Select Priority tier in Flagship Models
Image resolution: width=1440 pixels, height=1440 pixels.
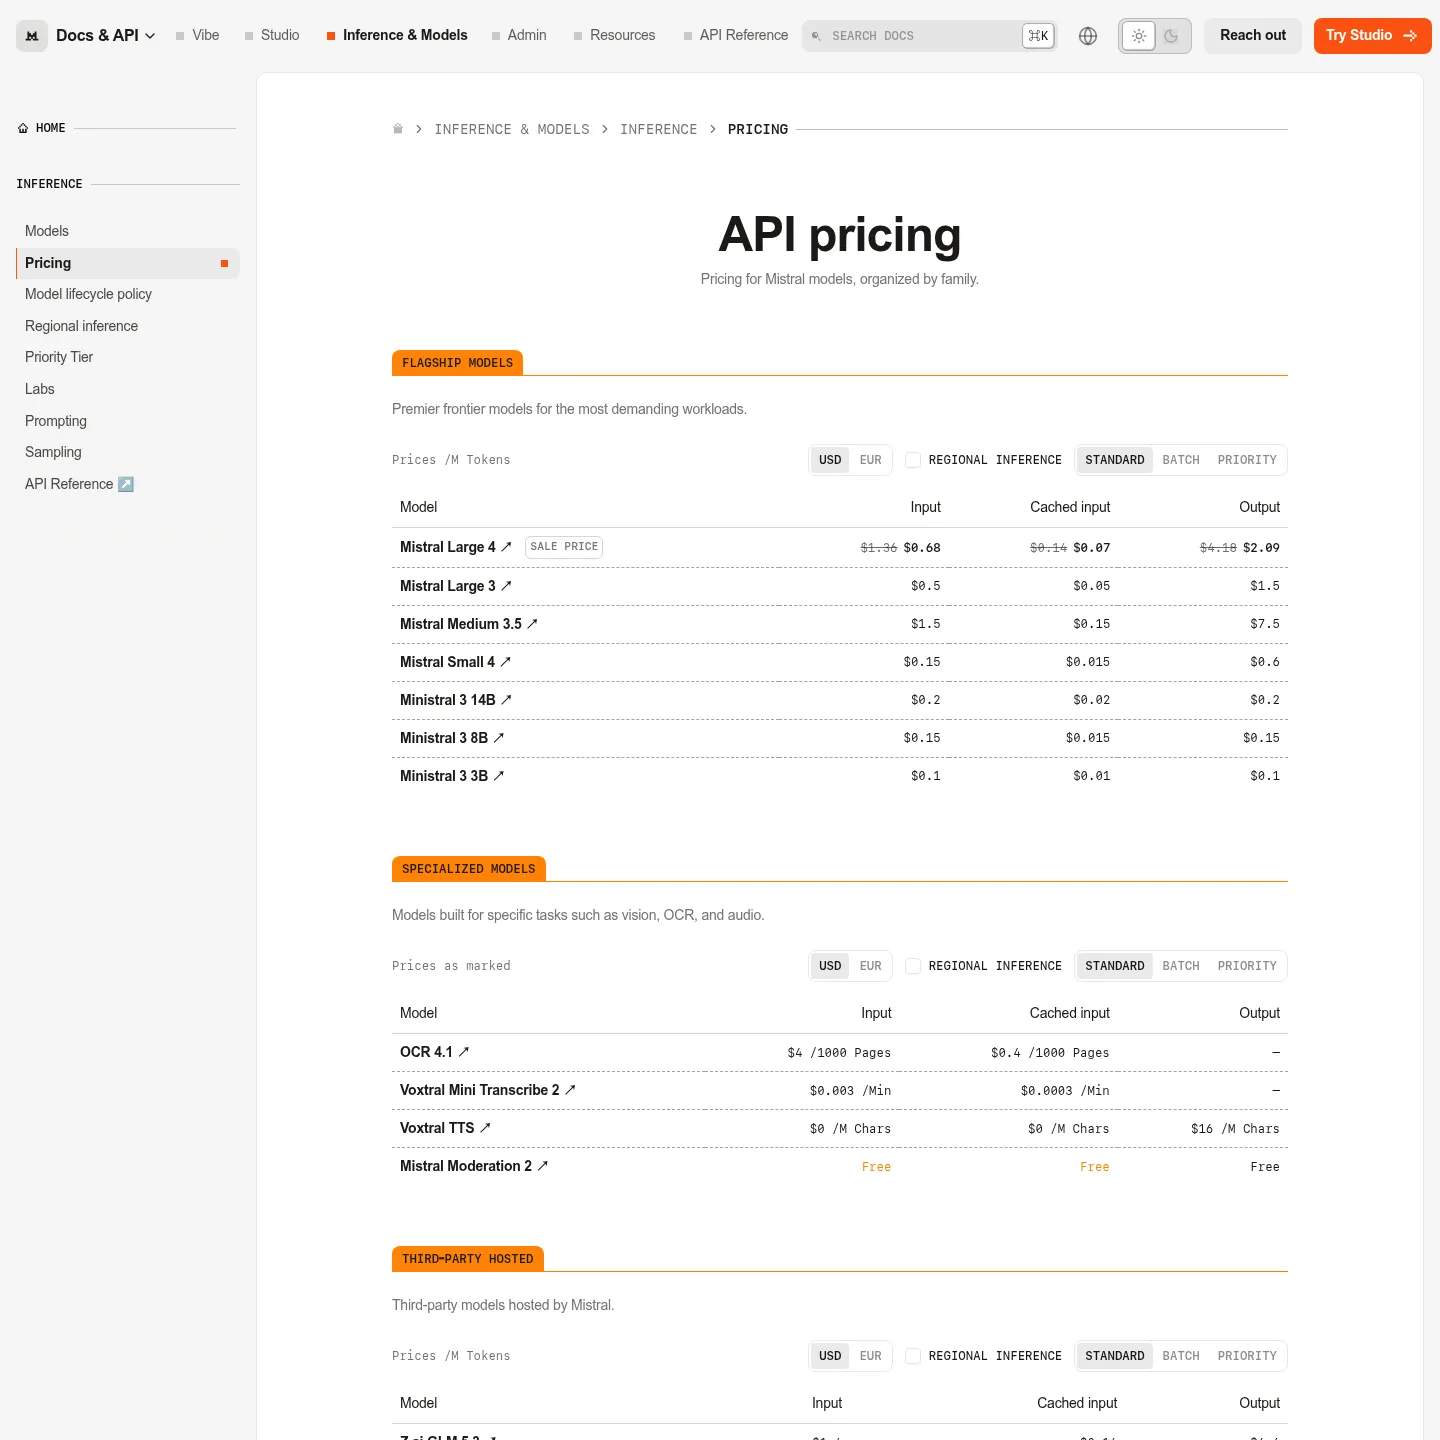coord(1247,460)
